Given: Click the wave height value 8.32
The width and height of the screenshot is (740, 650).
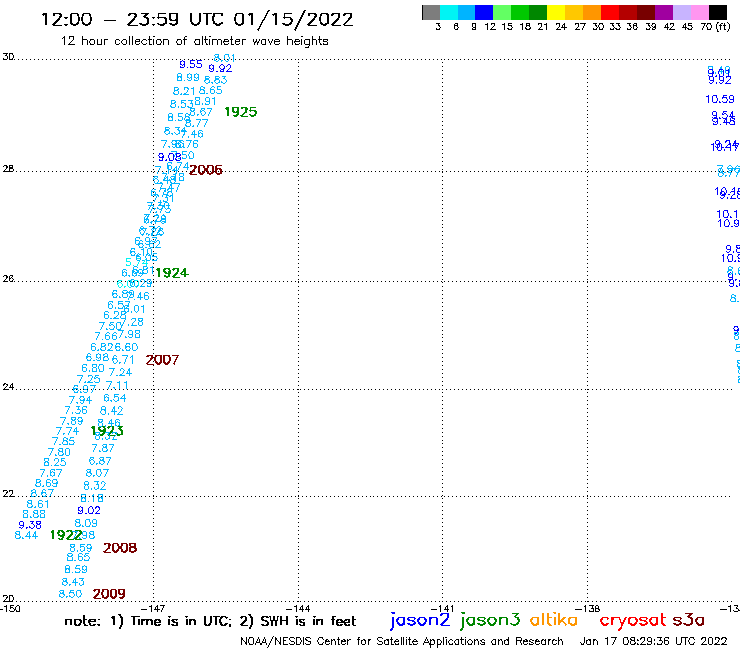Looking at the screenshot, I should (95, 486).
